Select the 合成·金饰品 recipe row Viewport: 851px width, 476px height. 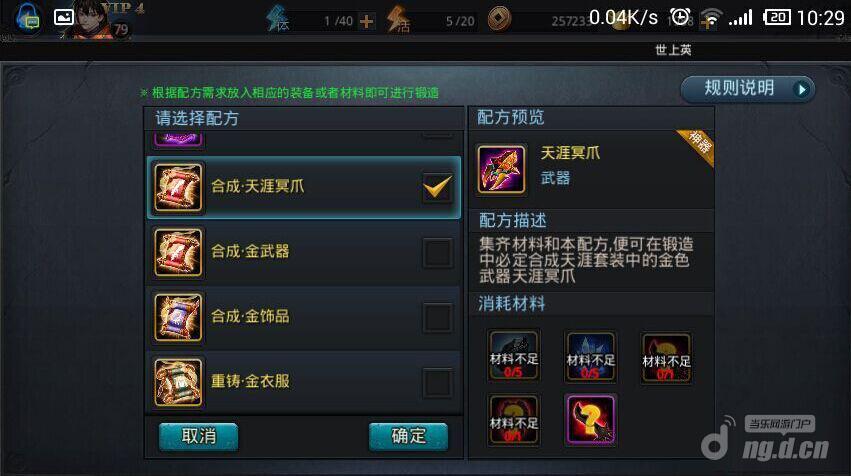tap(304, 318)
